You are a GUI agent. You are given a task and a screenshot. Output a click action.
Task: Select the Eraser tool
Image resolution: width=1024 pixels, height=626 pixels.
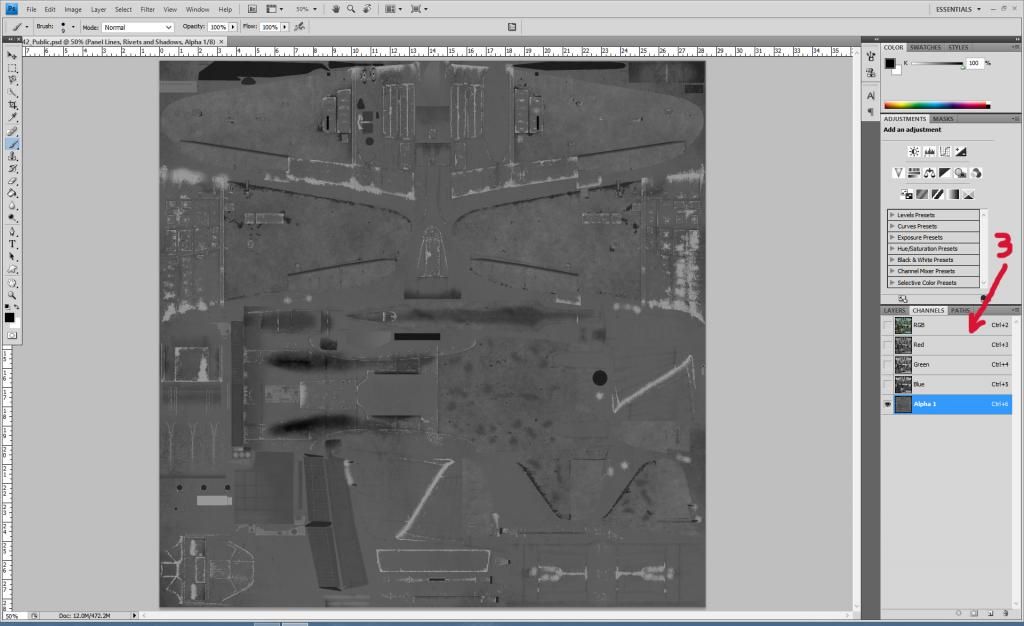point(13,181)
